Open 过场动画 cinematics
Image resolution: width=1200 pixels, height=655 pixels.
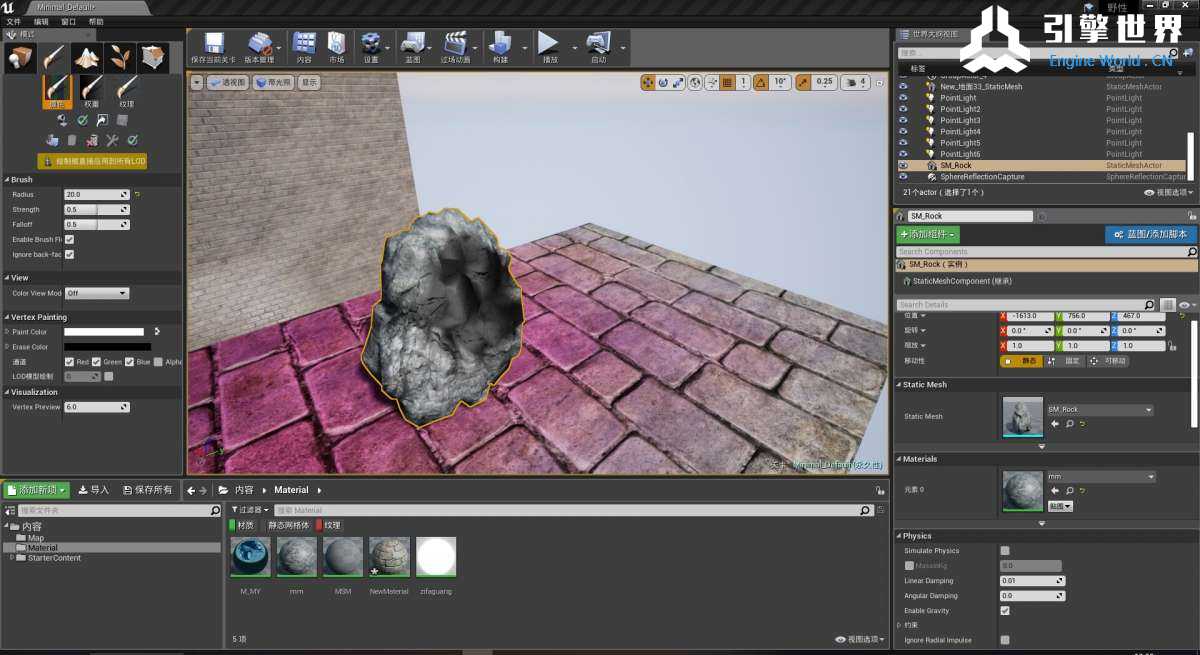[x=456, y=48]
